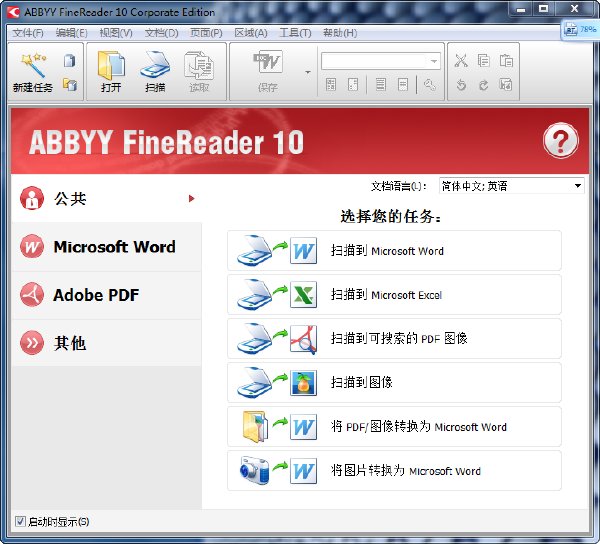The image size is (600, 544).
Task: Choose the 扫描到图像 task
Action: [394, 383]
